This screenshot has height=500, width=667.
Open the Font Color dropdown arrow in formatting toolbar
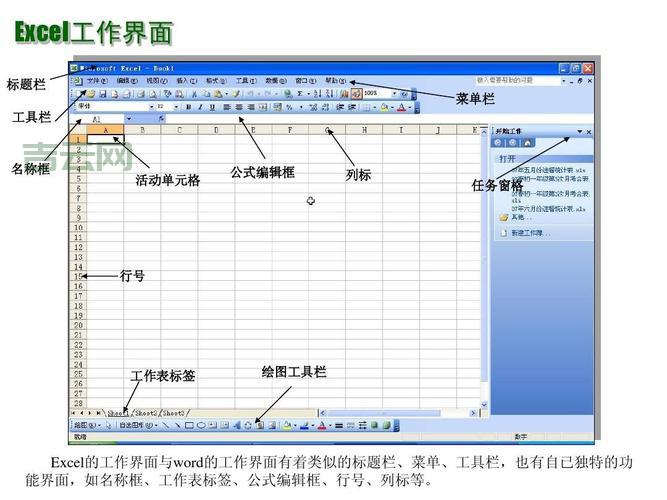410,107
